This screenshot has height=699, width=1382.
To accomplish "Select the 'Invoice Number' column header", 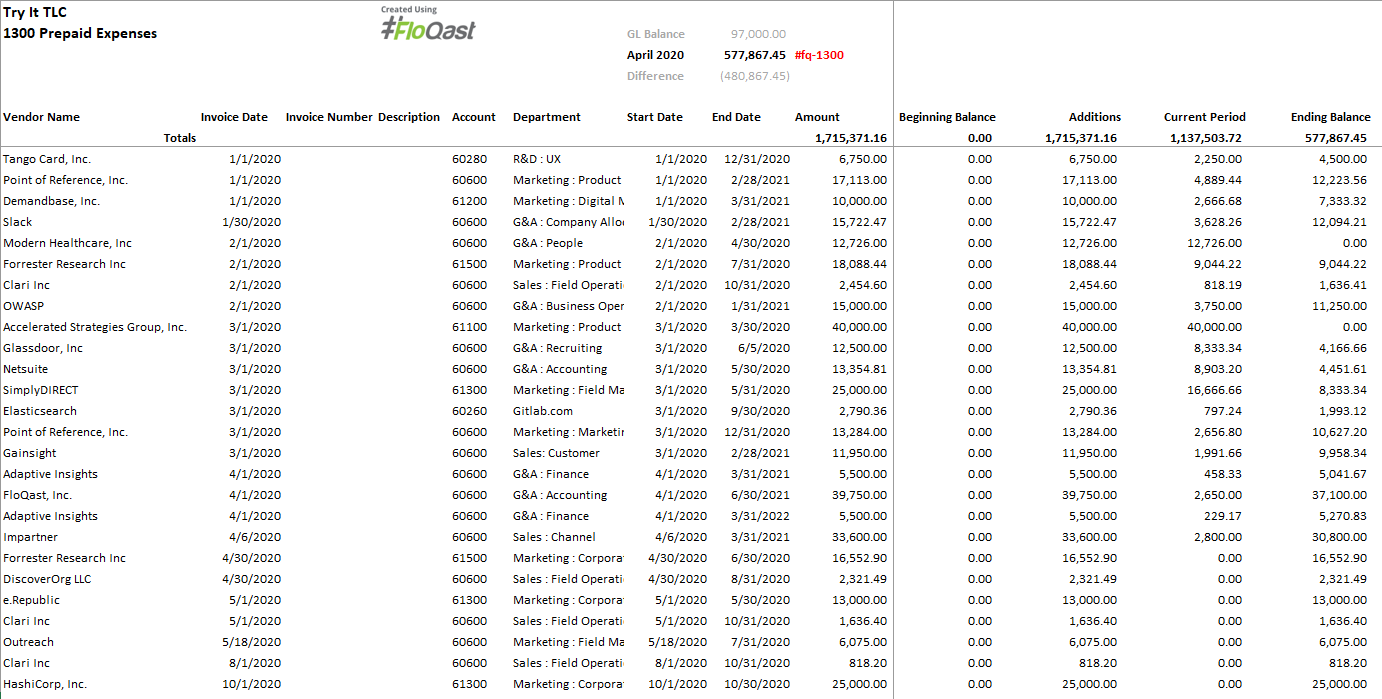I will [329, 117].
